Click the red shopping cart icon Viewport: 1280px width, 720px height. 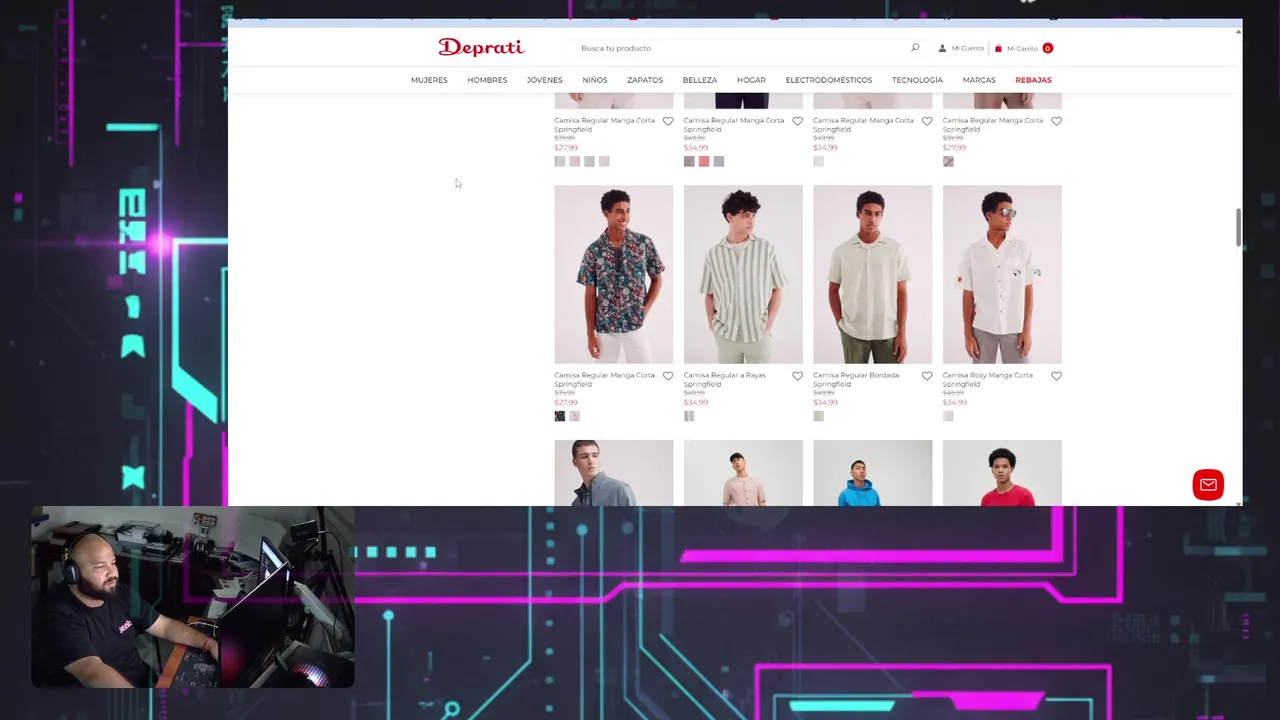coord(998,48)
